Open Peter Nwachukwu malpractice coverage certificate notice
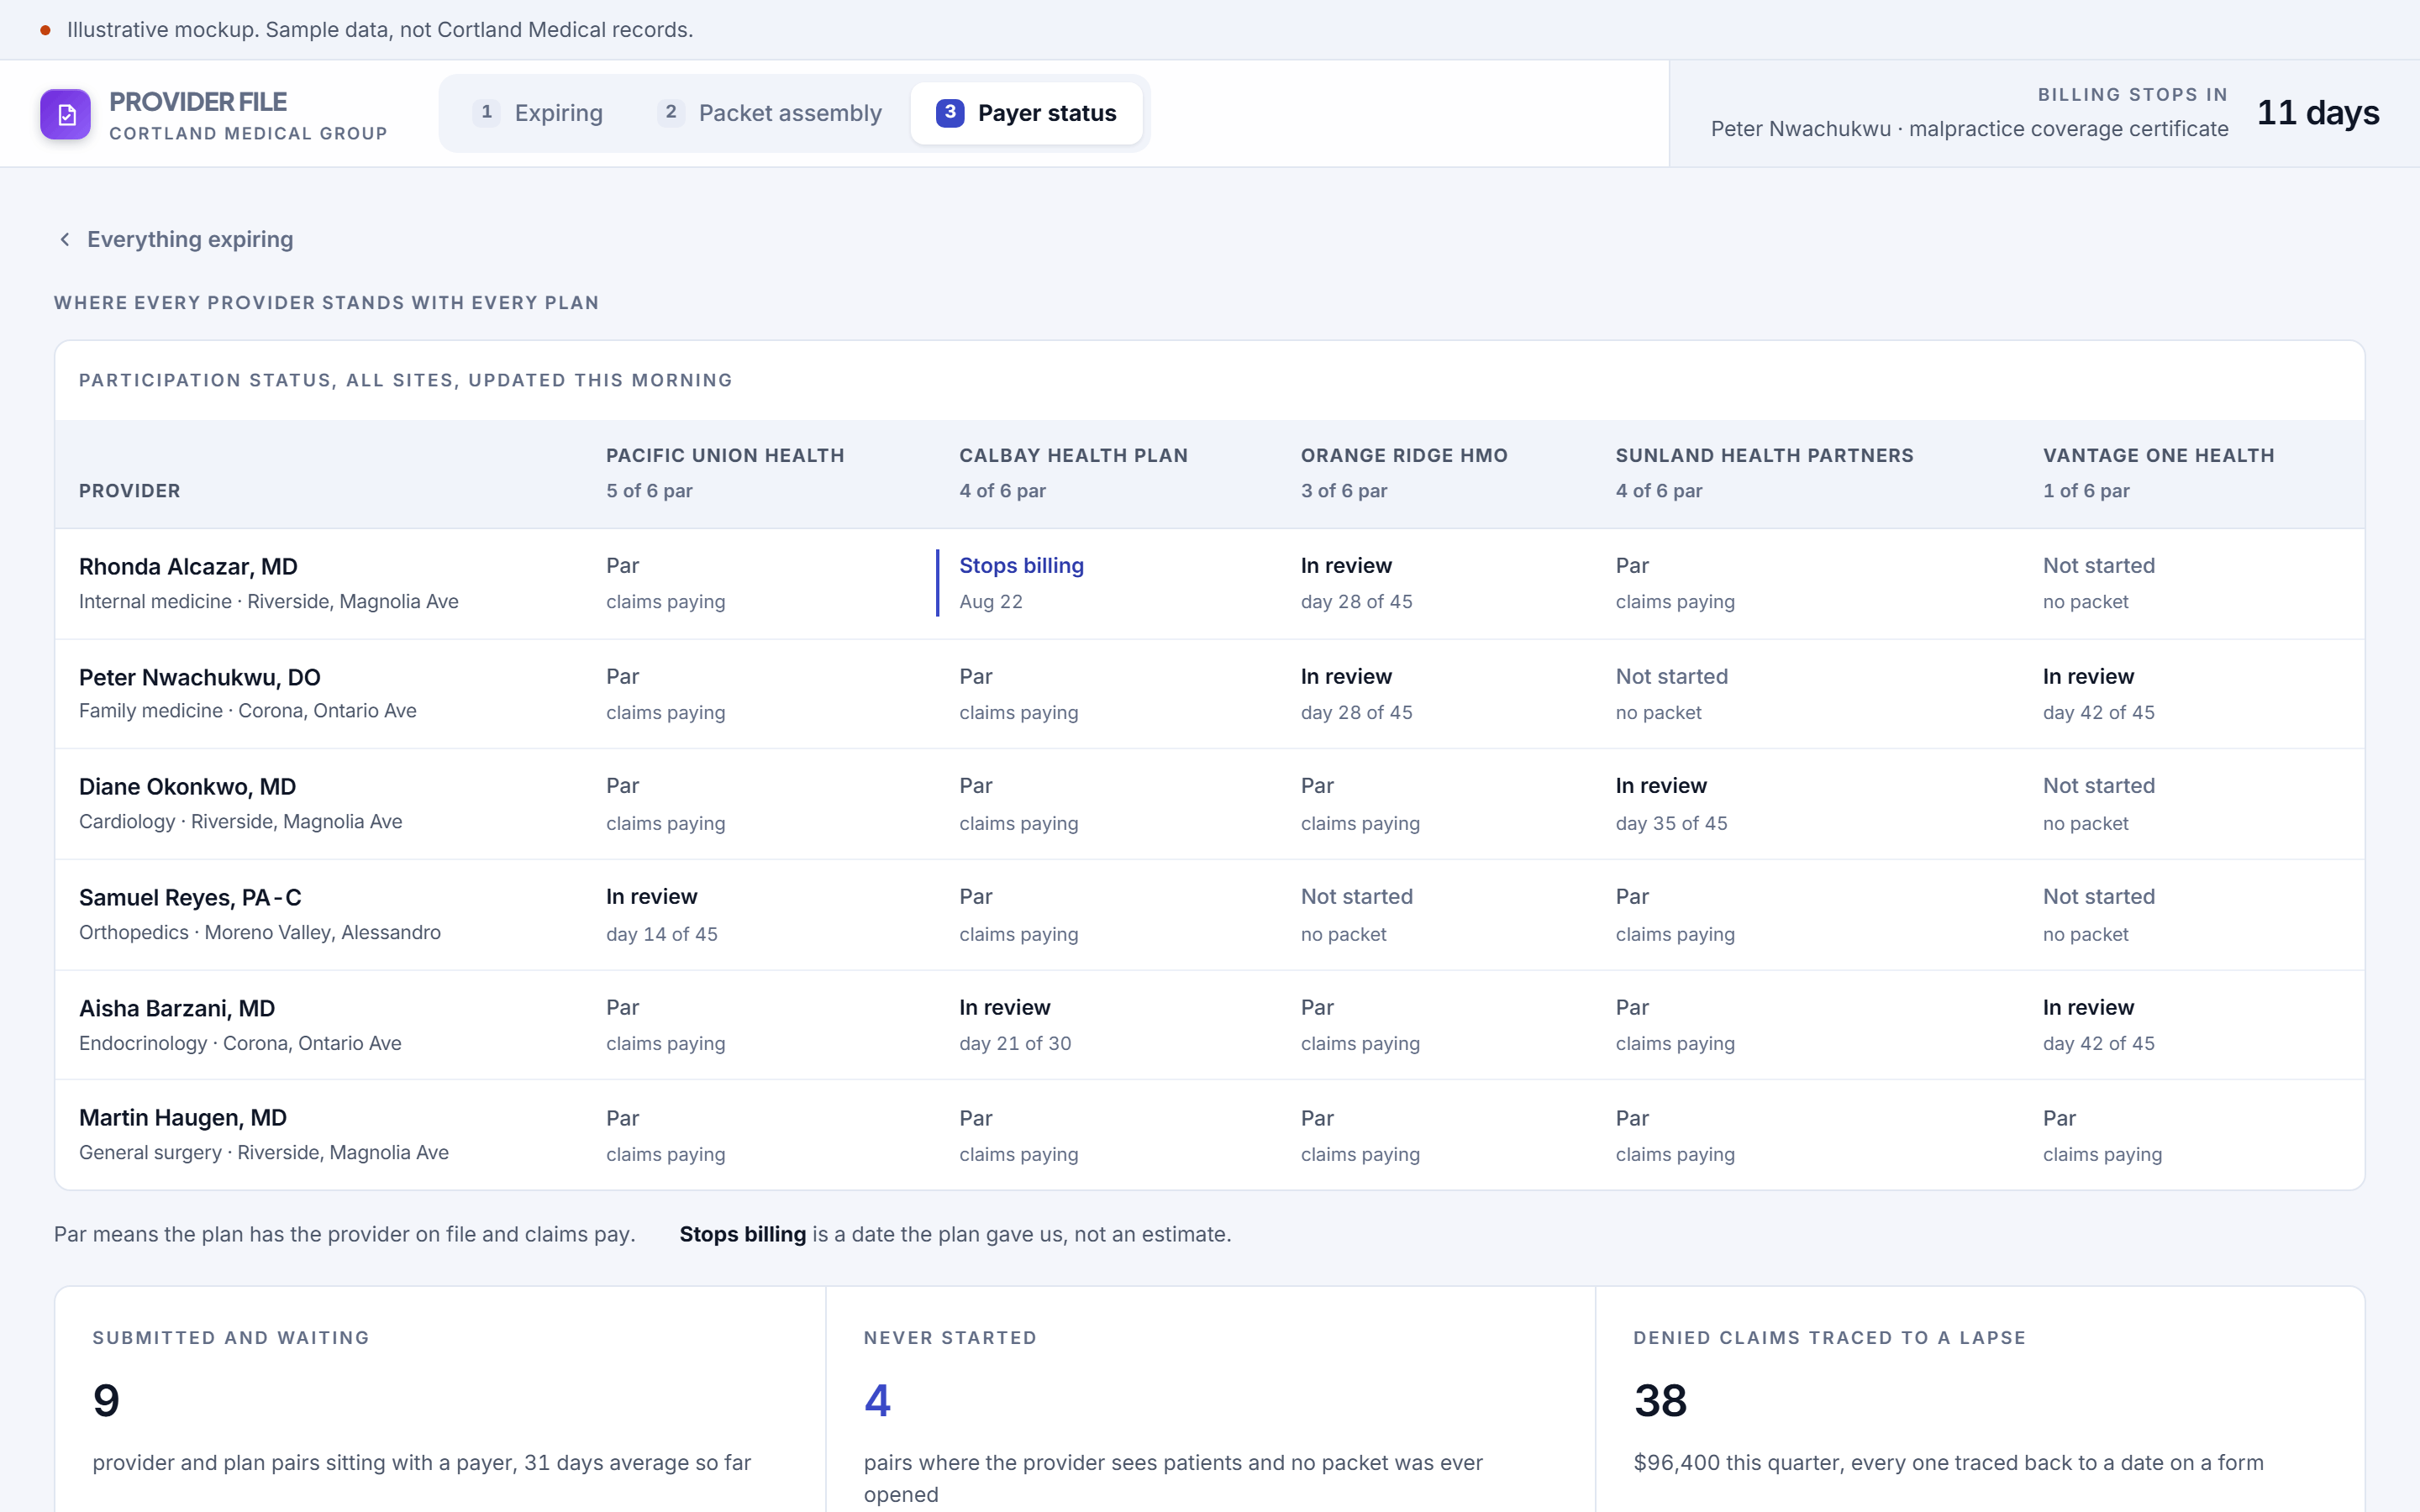Viewport: 2420px width, 1512px height. 1969,129
